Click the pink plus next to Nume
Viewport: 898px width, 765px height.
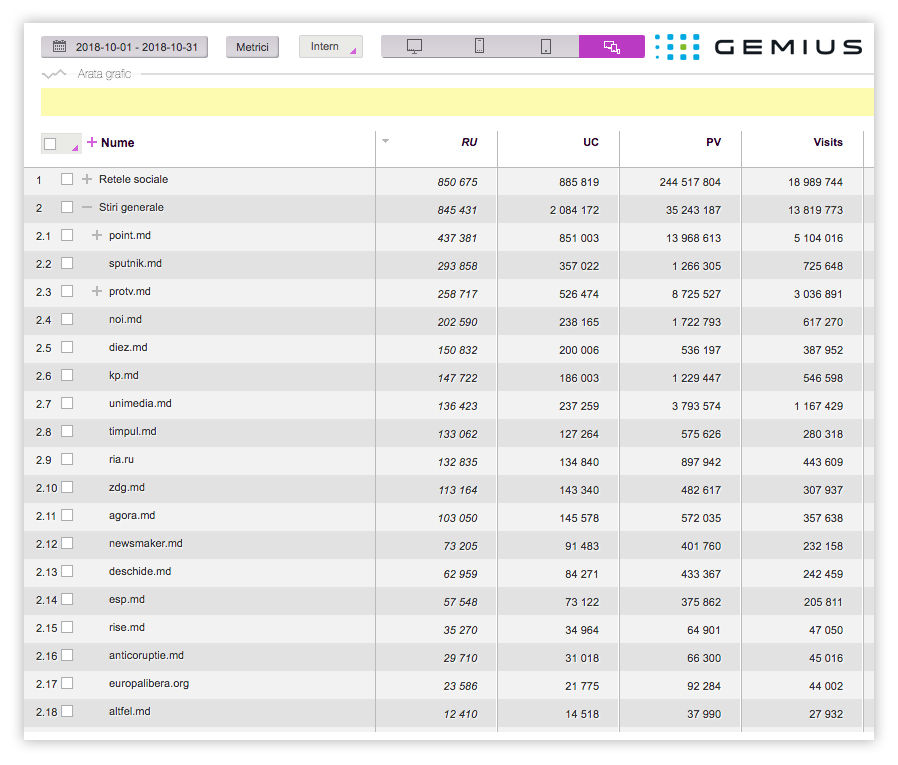coord(92,141)
